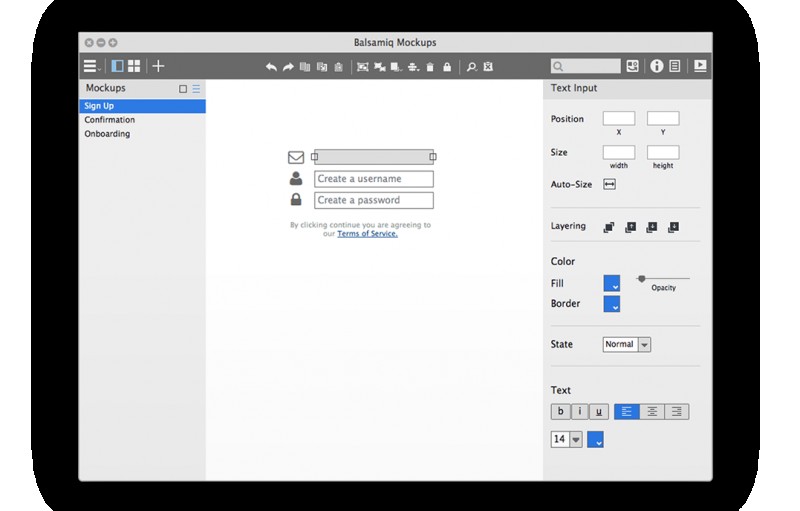Switch Mockups panel to list view
Screen dimensions: 800x511
196,89
